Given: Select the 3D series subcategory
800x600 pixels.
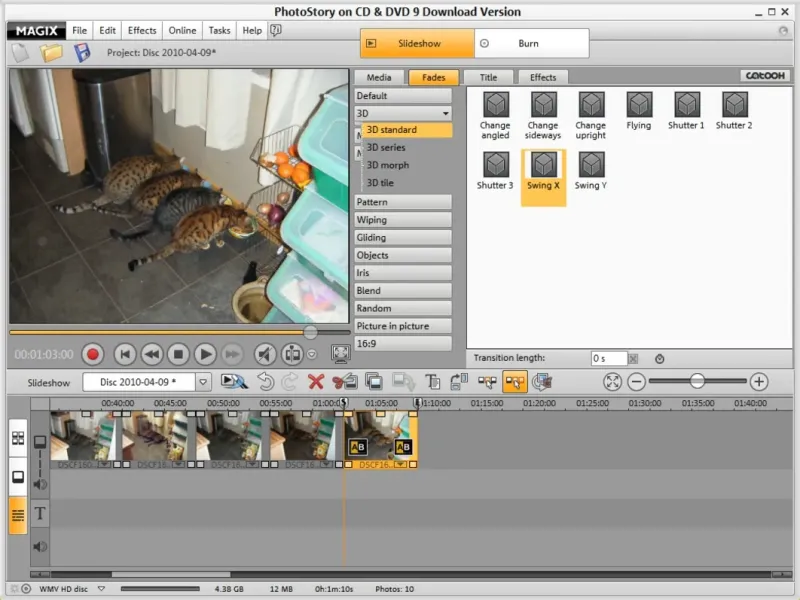Looking at the screenshot, I should (x=386, y=147).
